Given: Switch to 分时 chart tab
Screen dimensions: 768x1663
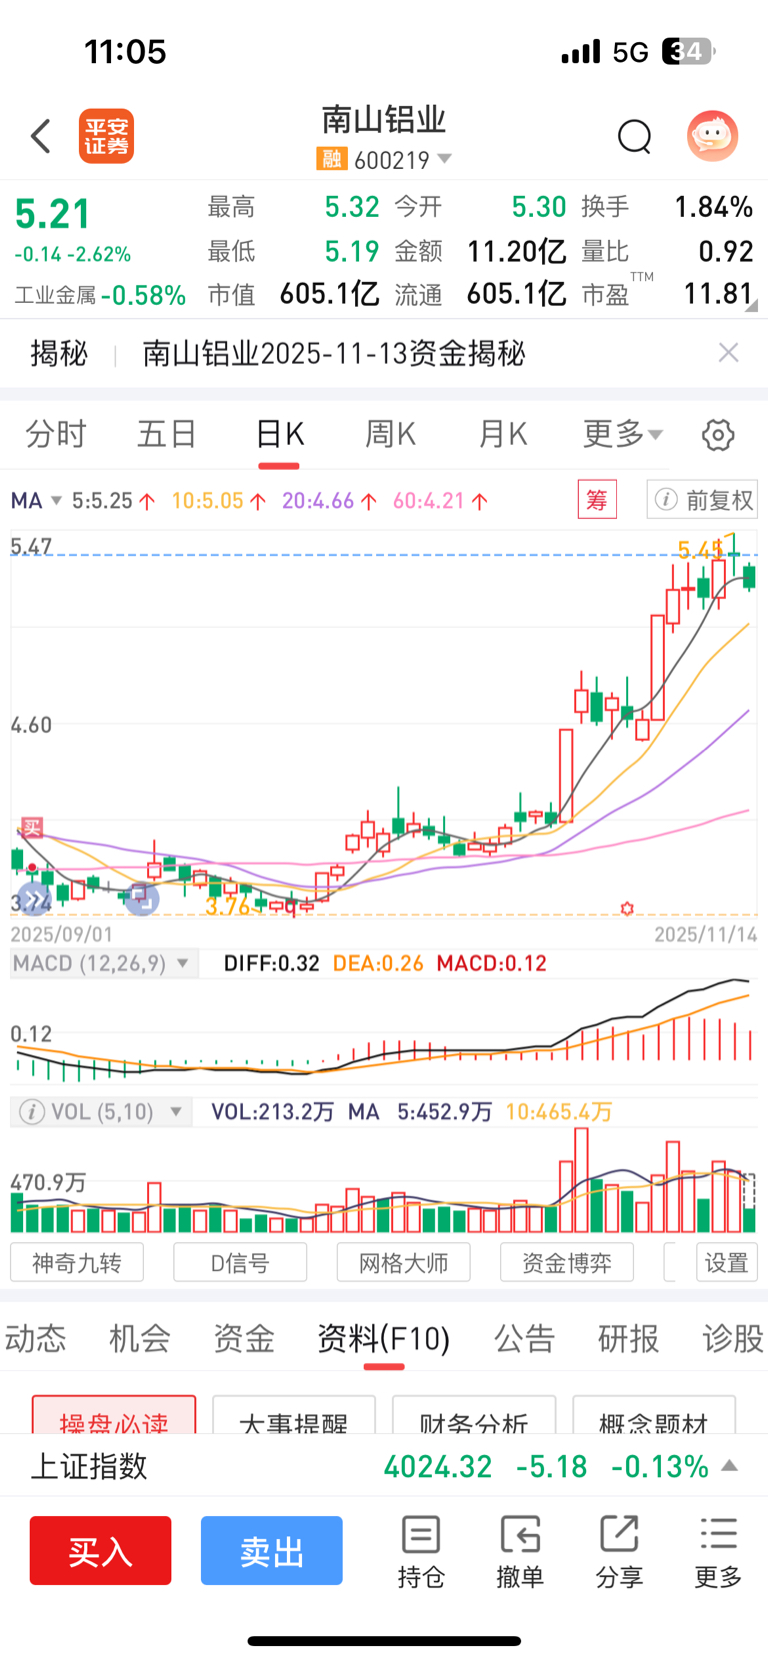Looking at the screenshot, I should coord(56,434).
